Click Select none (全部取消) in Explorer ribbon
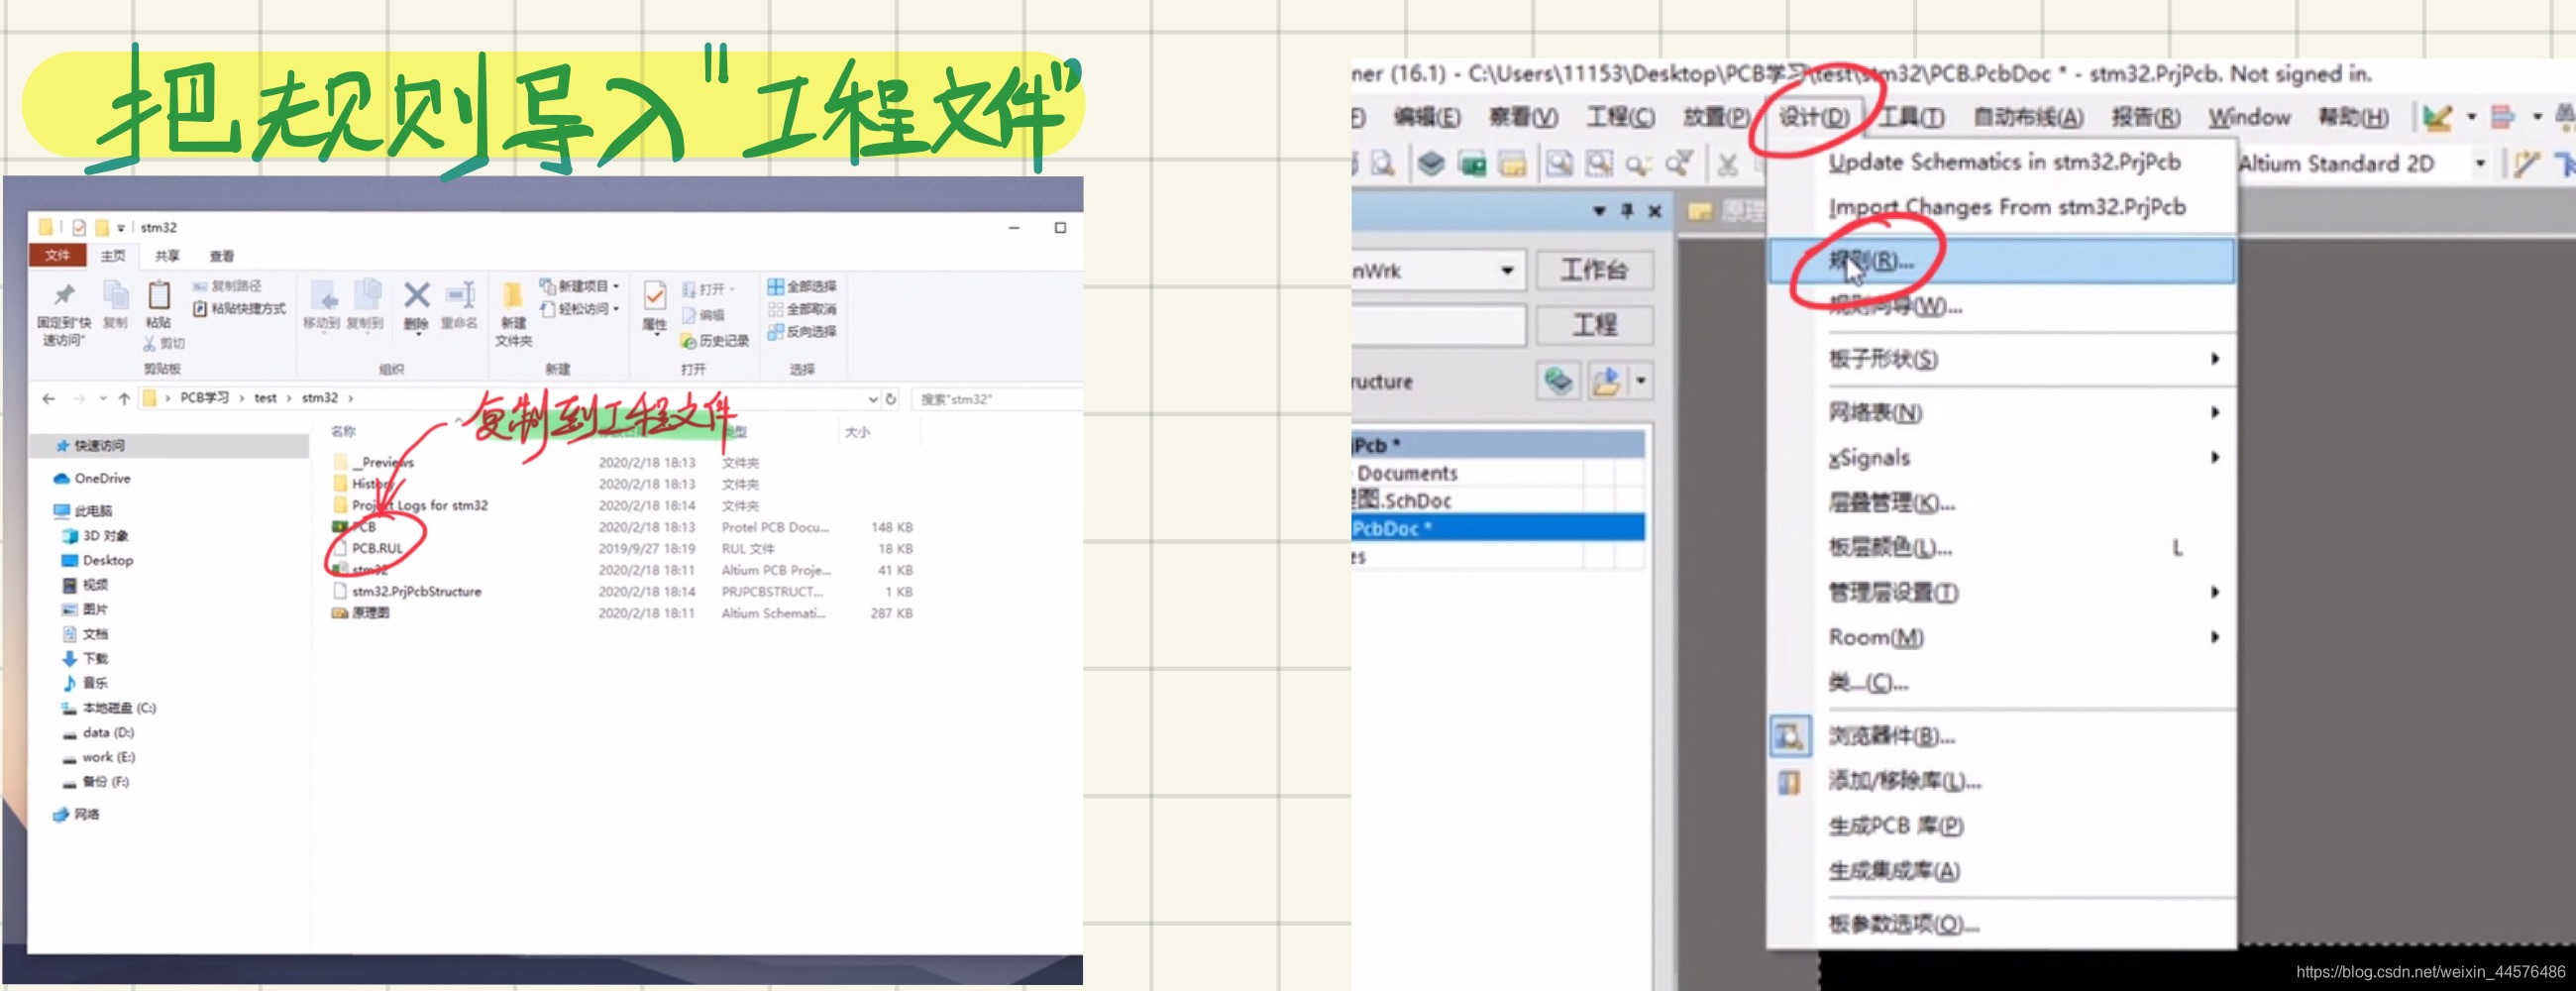 pos(802,309)
